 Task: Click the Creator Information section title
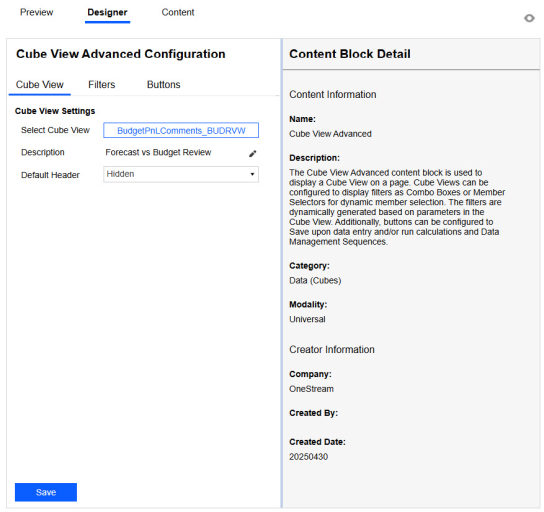click(x=332, y=349)
